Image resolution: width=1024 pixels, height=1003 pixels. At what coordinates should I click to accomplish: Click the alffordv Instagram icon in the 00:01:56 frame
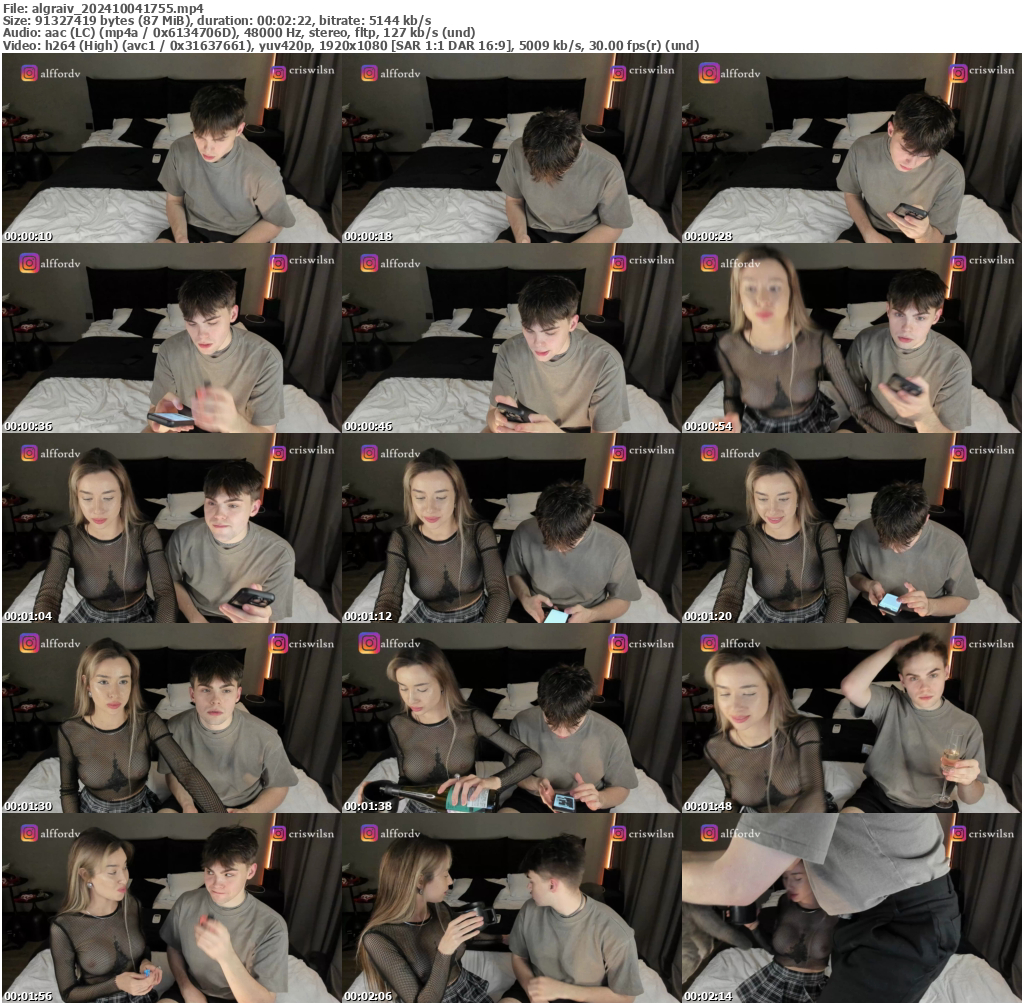point(29,832)
